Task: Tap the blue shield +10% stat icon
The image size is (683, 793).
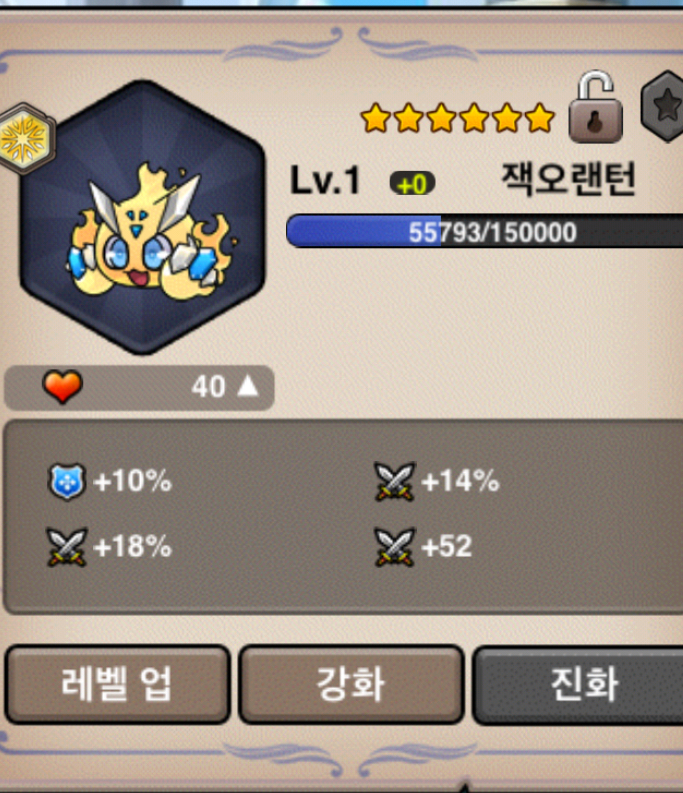Action: pos(66,481)
